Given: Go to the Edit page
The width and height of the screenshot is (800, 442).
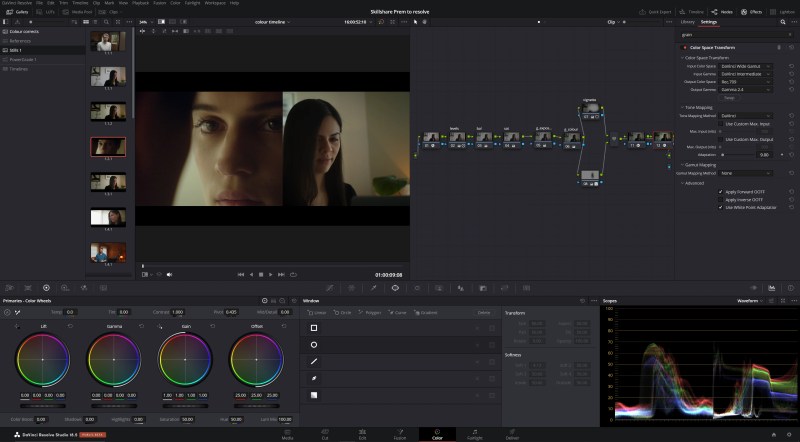Looking at the screenshot, I should [362, 434].
